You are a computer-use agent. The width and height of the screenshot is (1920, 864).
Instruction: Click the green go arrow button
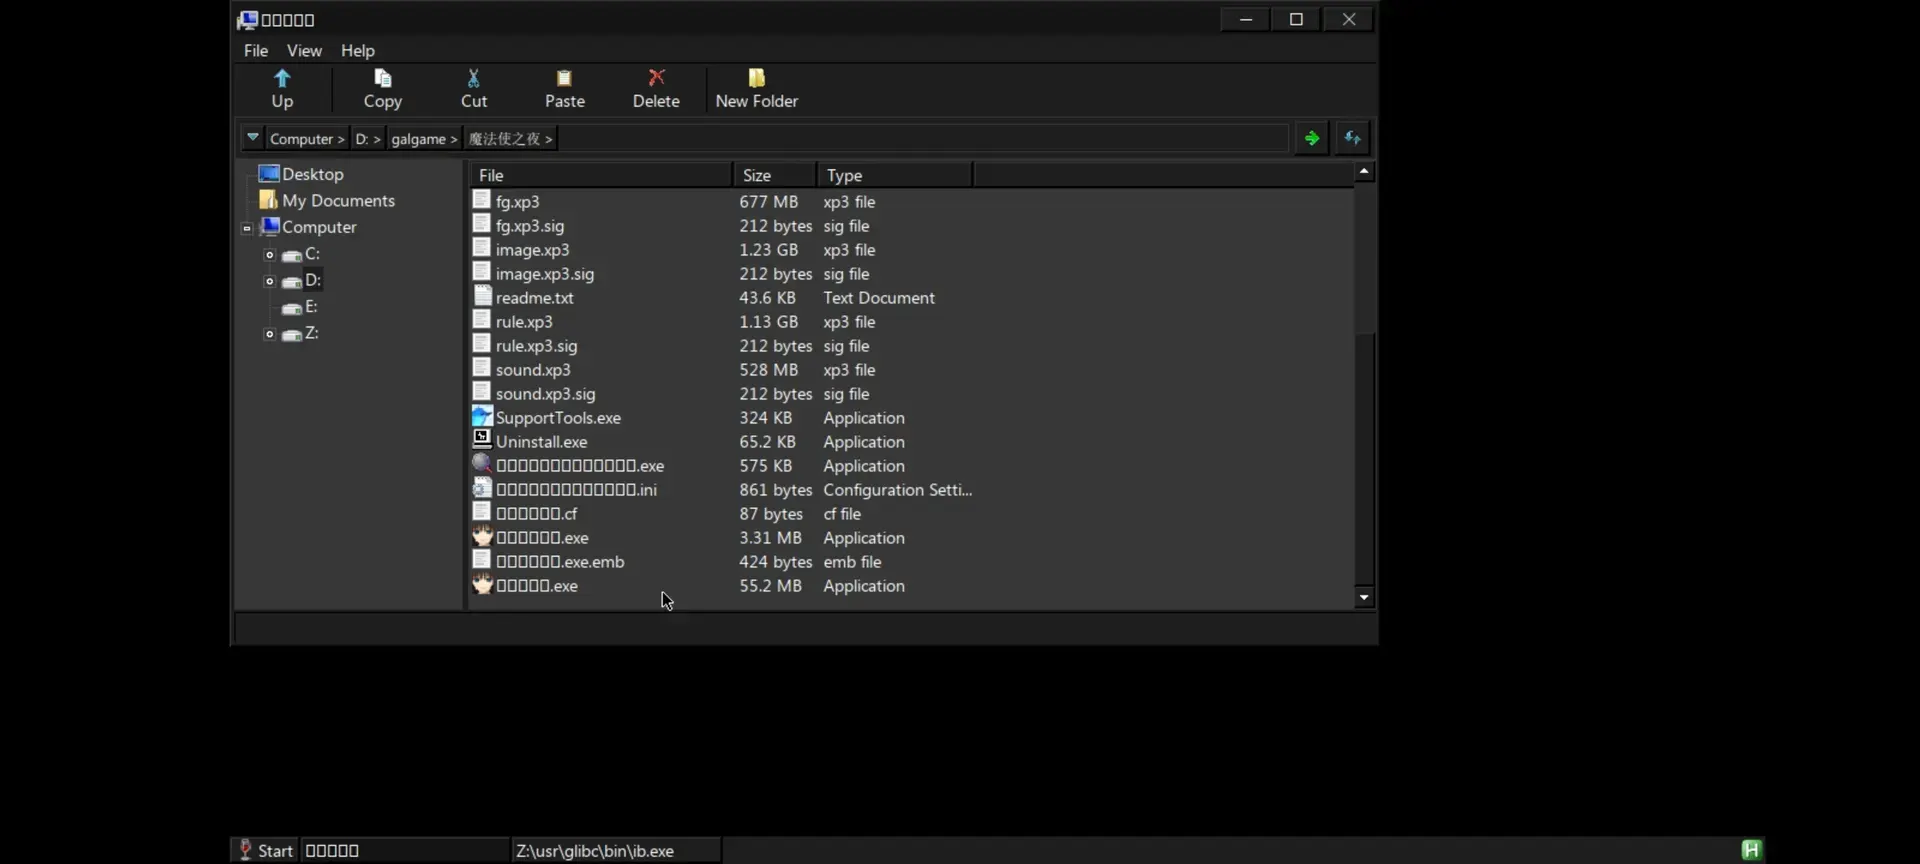tap(1311, 138)
